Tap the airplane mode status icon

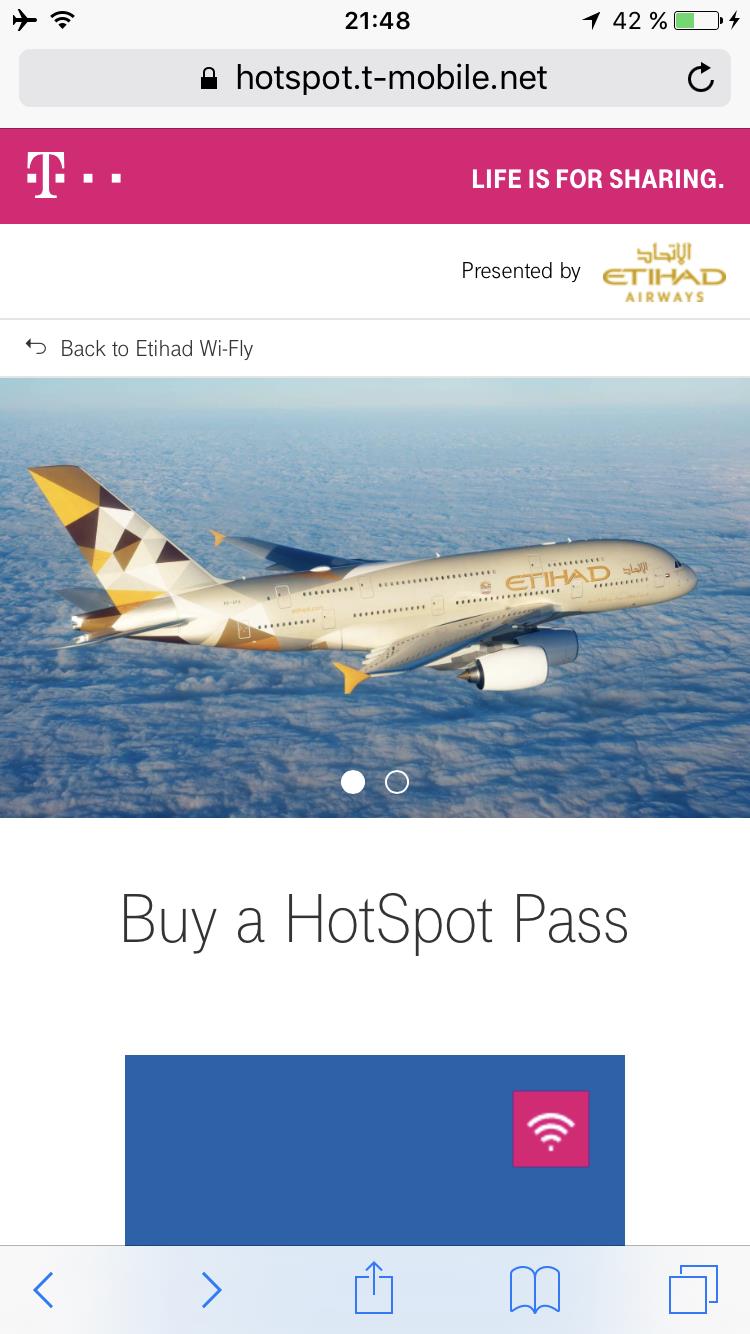(x=25, y=21)
